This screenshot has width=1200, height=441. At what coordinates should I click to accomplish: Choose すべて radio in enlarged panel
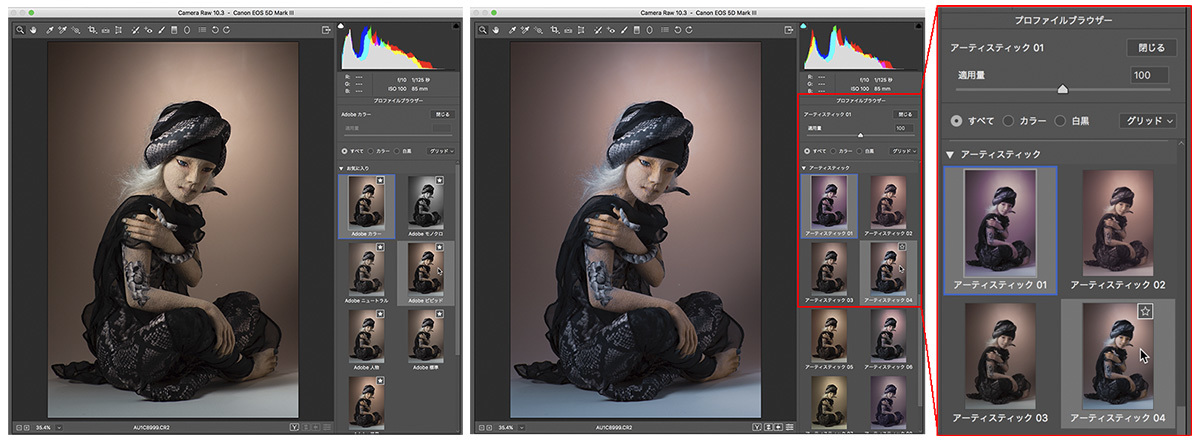pos(957,120)
